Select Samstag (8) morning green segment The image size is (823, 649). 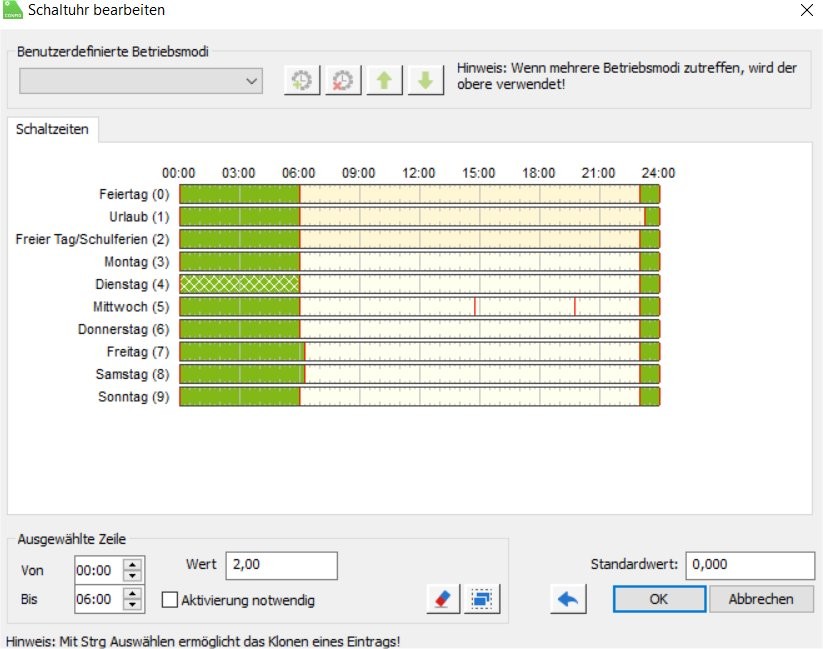[x=242, y=374]
